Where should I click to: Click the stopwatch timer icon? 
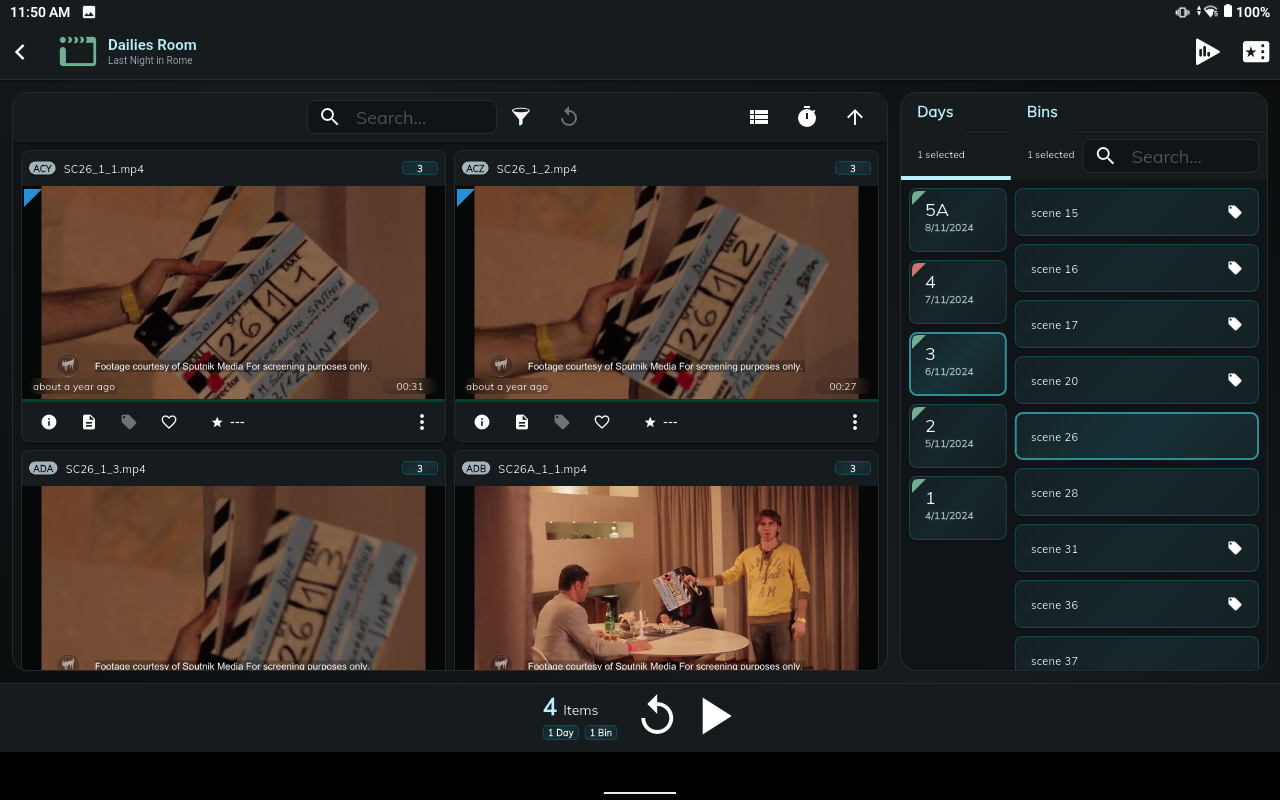click(807, 117)
